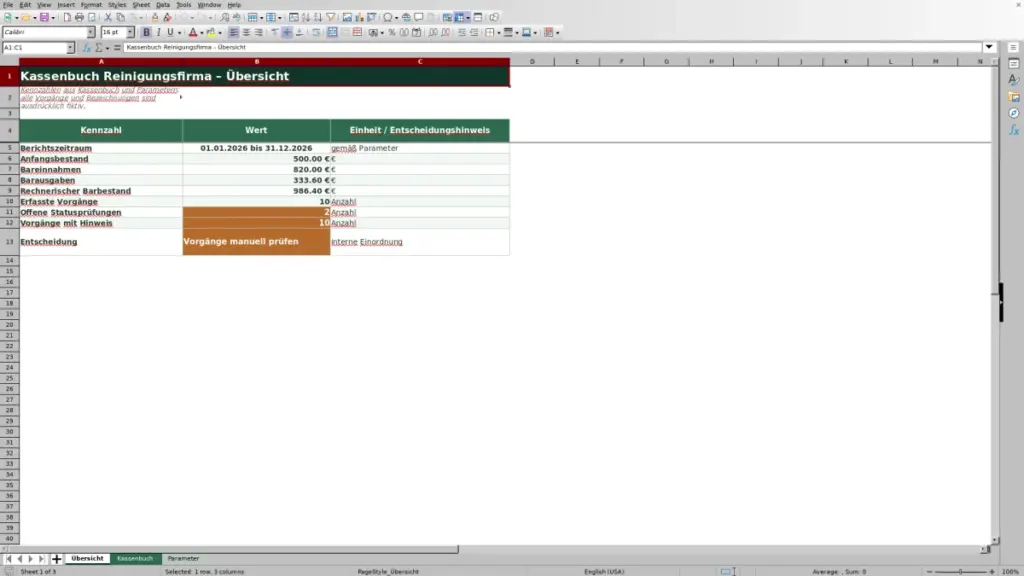The height and width of the screenshot is (576, 1024).
Task: Open sidebar Styles panel icon
Action: point(1014,80)
